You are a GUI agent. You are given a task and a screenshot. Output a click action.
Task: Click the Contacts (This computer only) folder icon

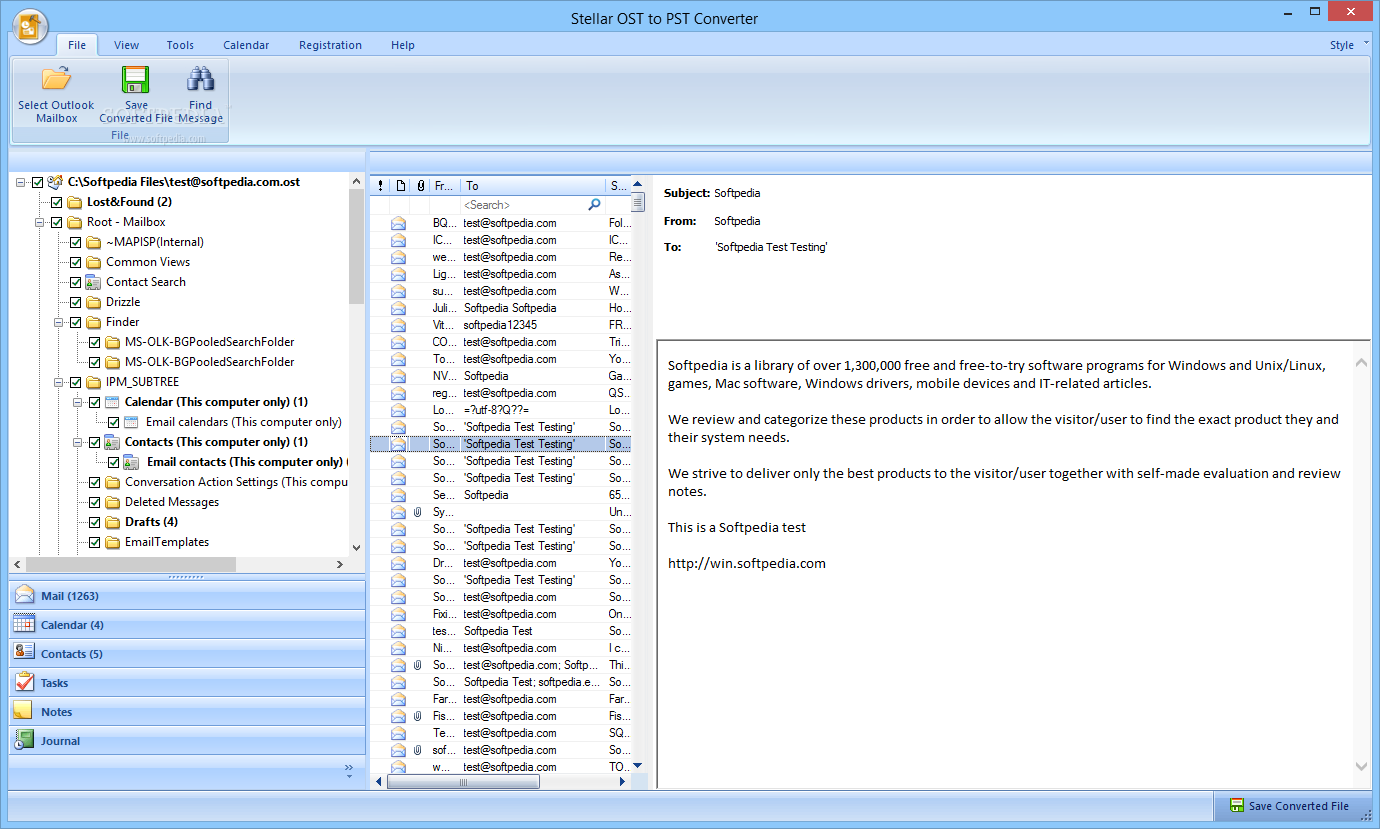(112, 442)
